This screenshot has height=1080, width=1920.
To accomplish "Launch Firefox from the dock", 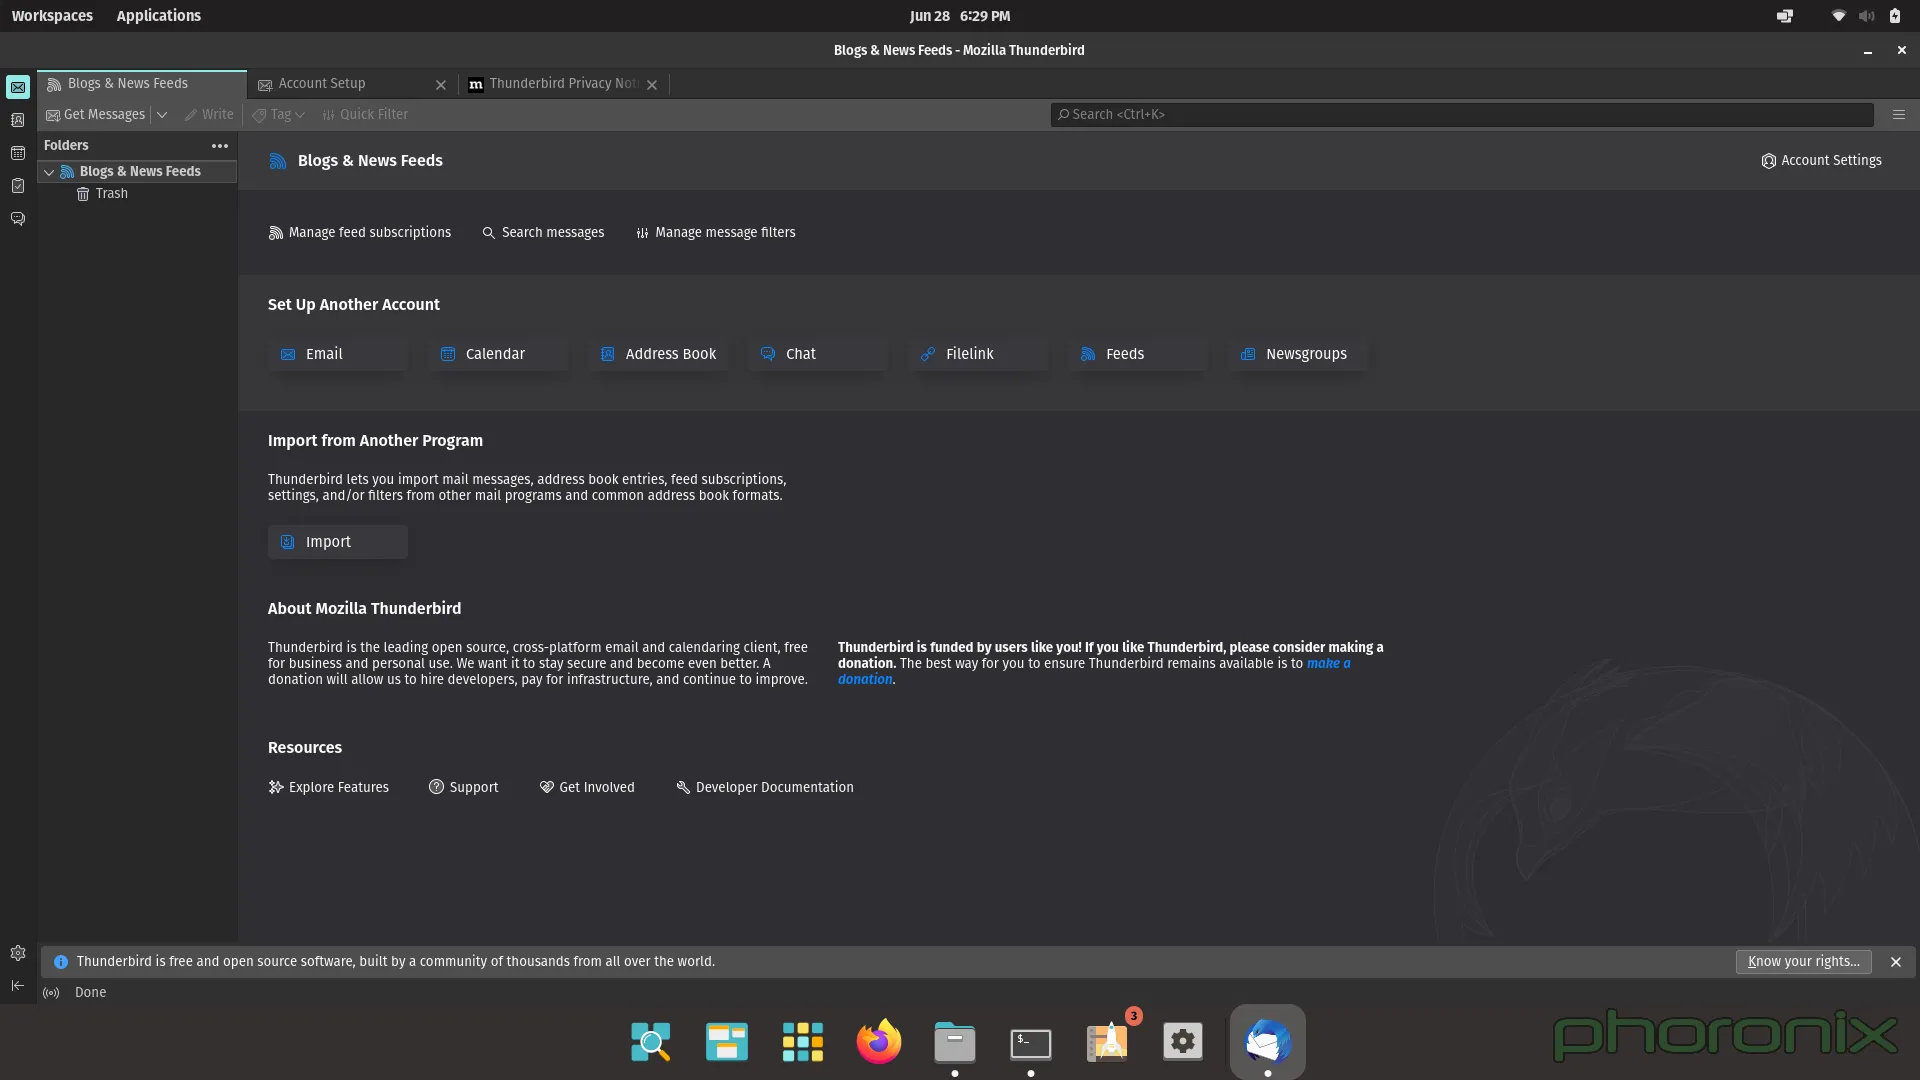I will pos(879,1043).
